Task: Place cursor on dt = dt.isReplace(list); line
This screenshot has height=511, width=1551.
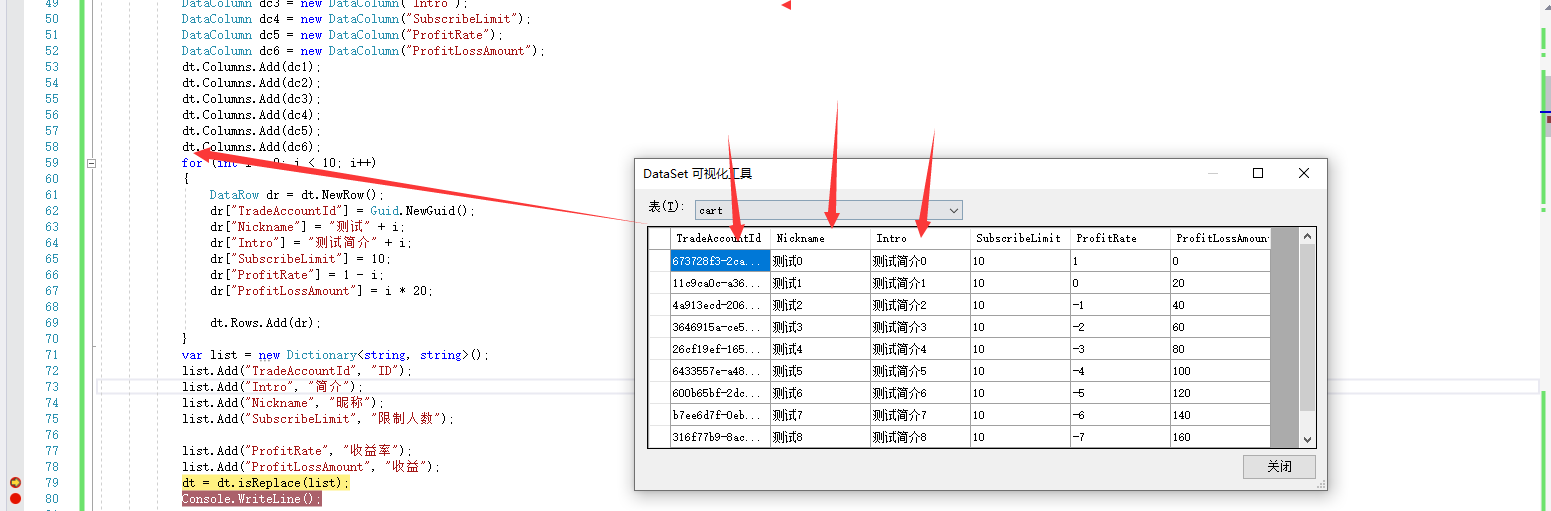Action: pos(265,482)
